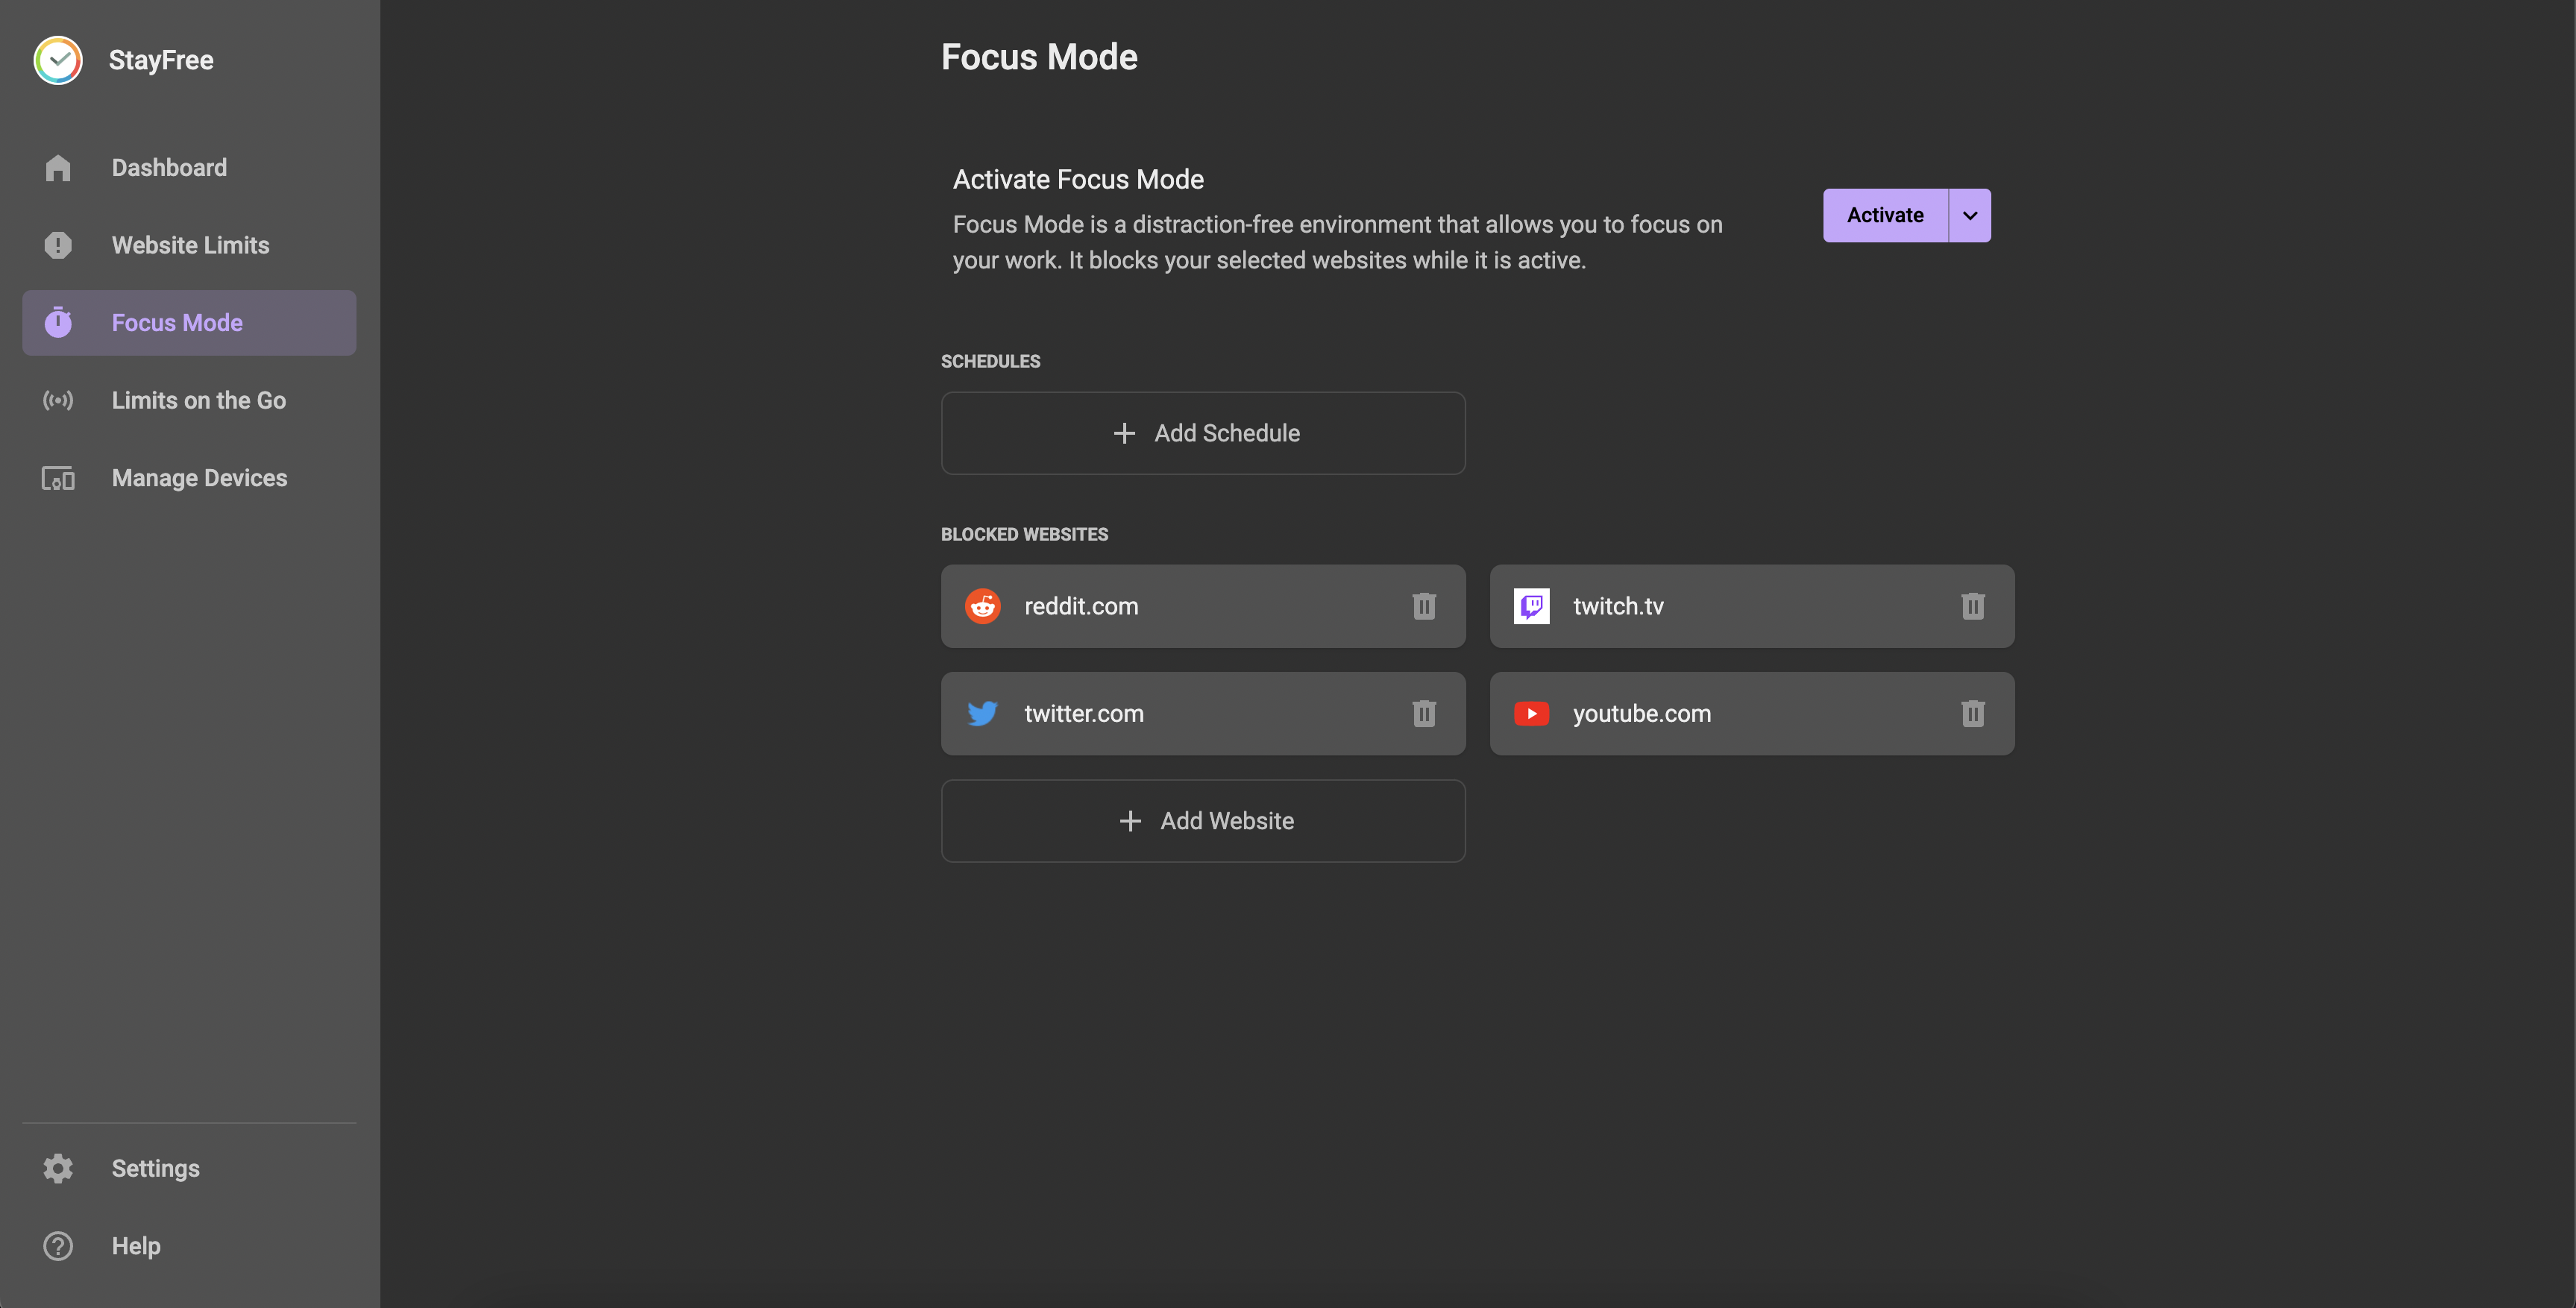Screen dimensions: 2576x1308
Task: Click the Twitch icon in blocked websites
Action: click(x=1530, y=606)
